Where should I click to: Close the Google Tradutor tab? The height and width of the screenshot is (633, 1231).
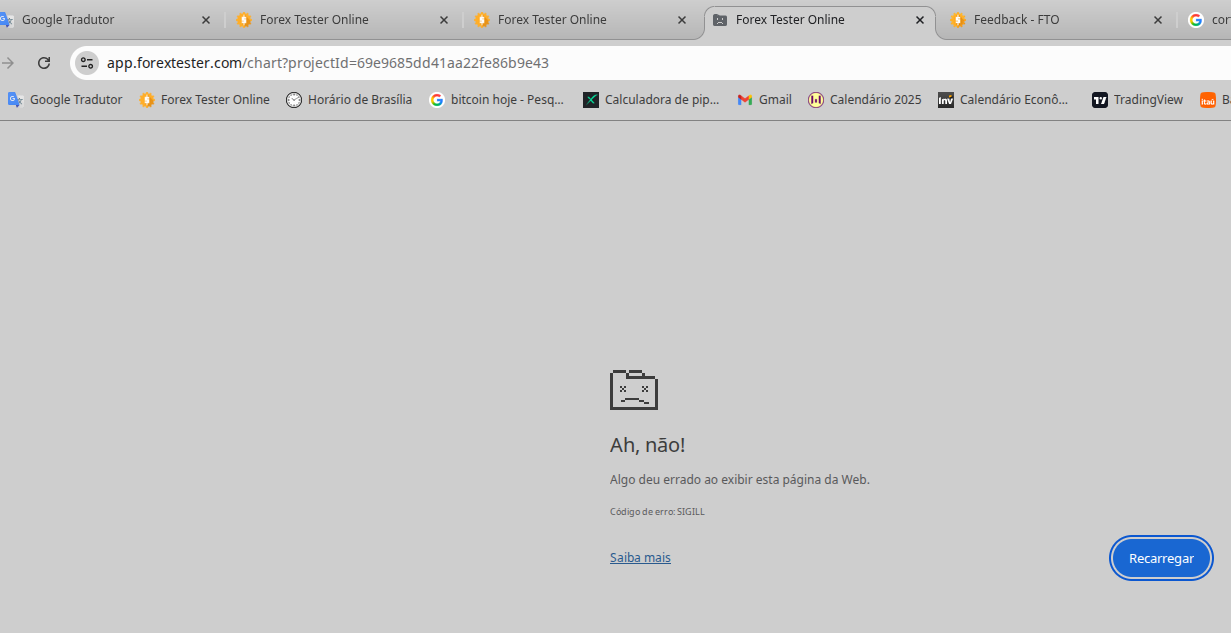pos(206,20)
